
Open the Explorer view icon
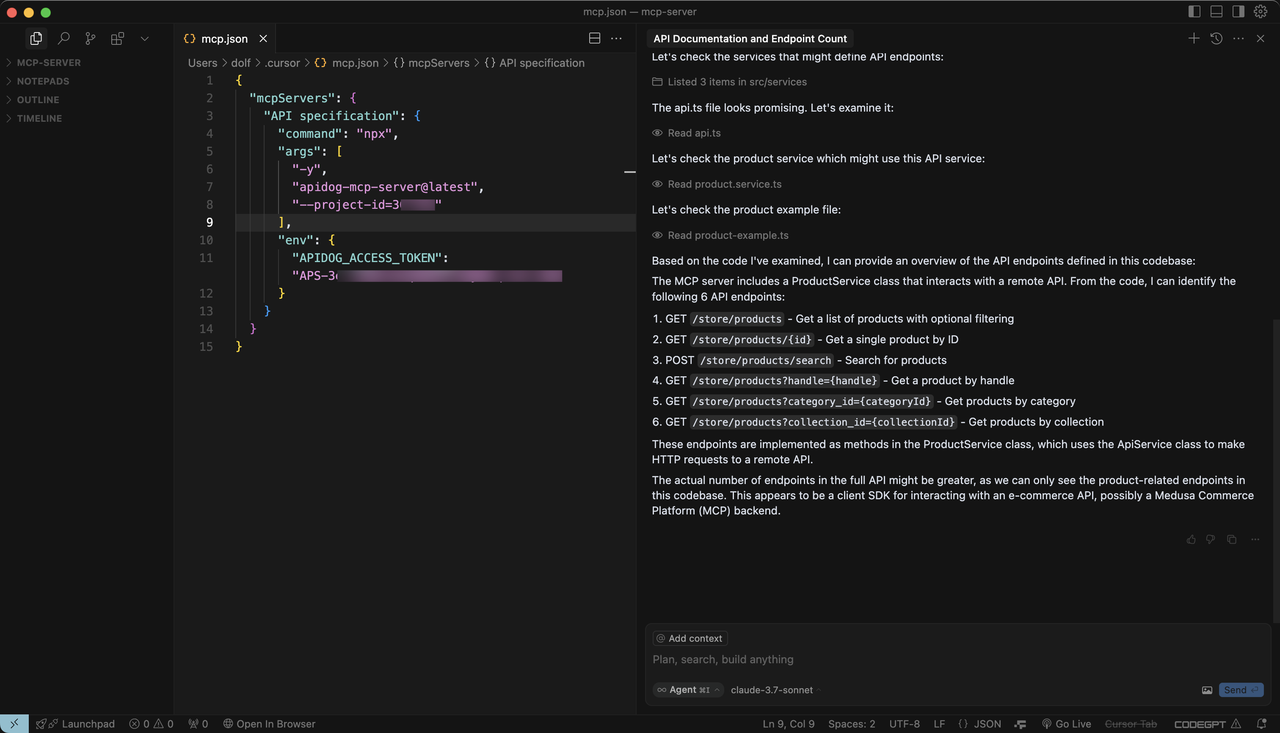coord(36,38)
